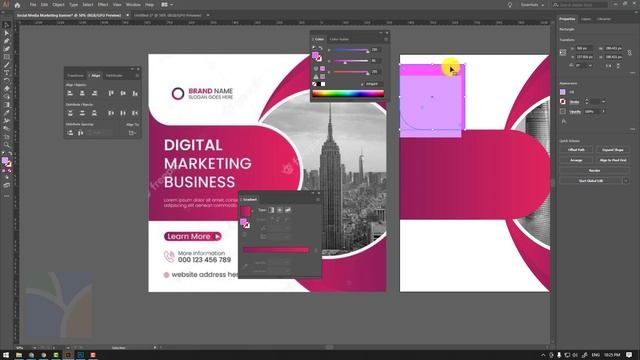Show more Transform options
This screenshot has height=360, width=640.
(633, 73)
